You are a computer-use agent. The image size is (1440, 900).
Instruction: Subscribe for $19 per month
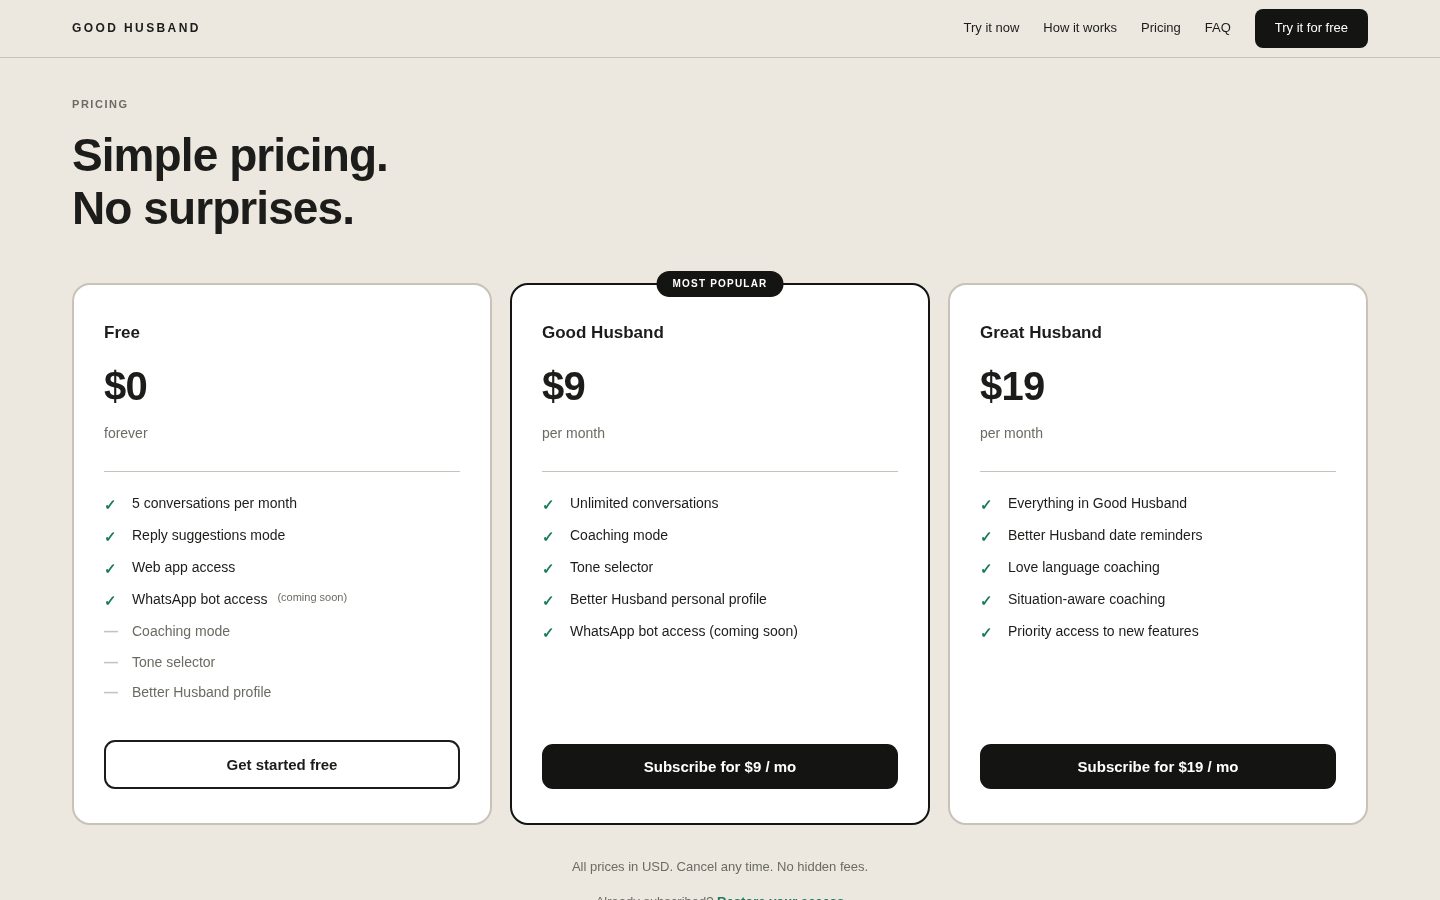(1158, 767)
